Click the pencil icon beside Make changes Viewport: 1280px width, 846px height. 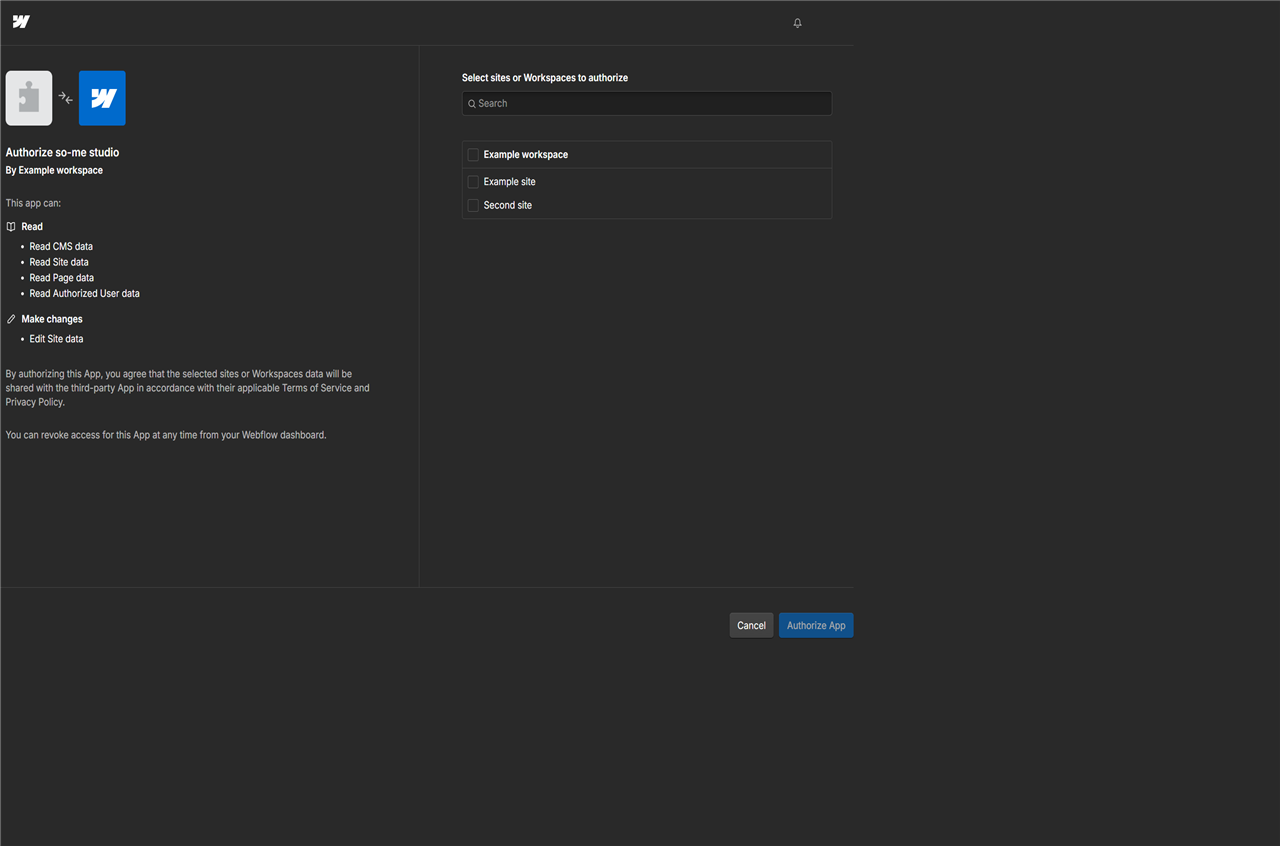(11, 319)
